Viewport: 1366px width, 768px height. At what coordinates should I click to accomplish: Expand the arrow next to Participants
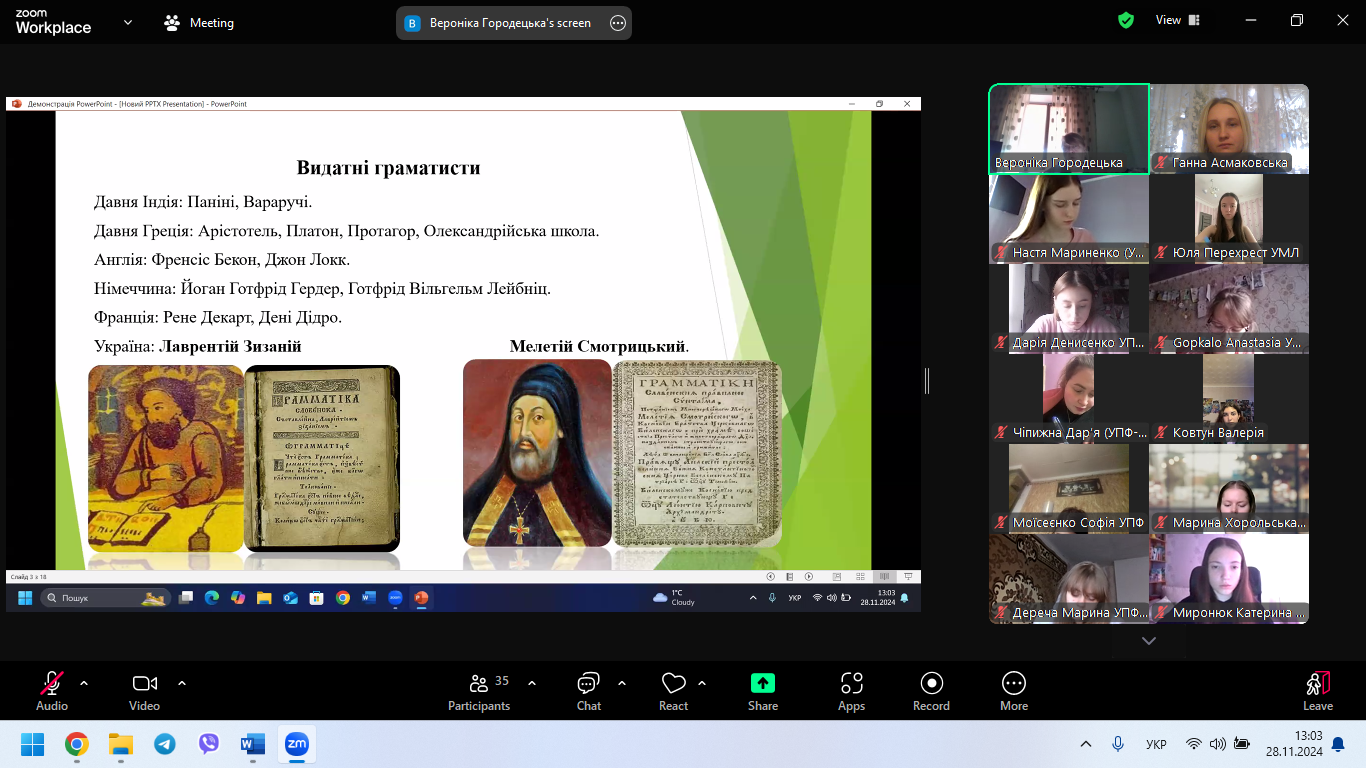coord(532,683)
